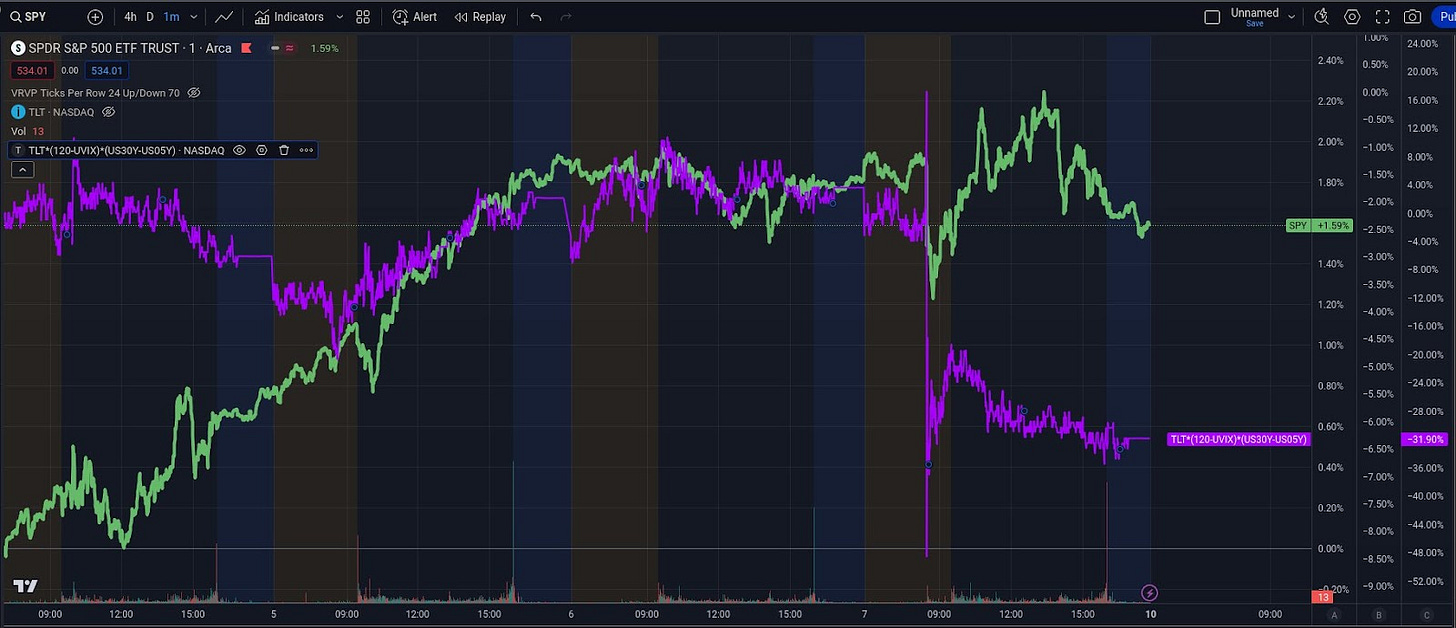Click the red flag symbol marker

(246, 48)
